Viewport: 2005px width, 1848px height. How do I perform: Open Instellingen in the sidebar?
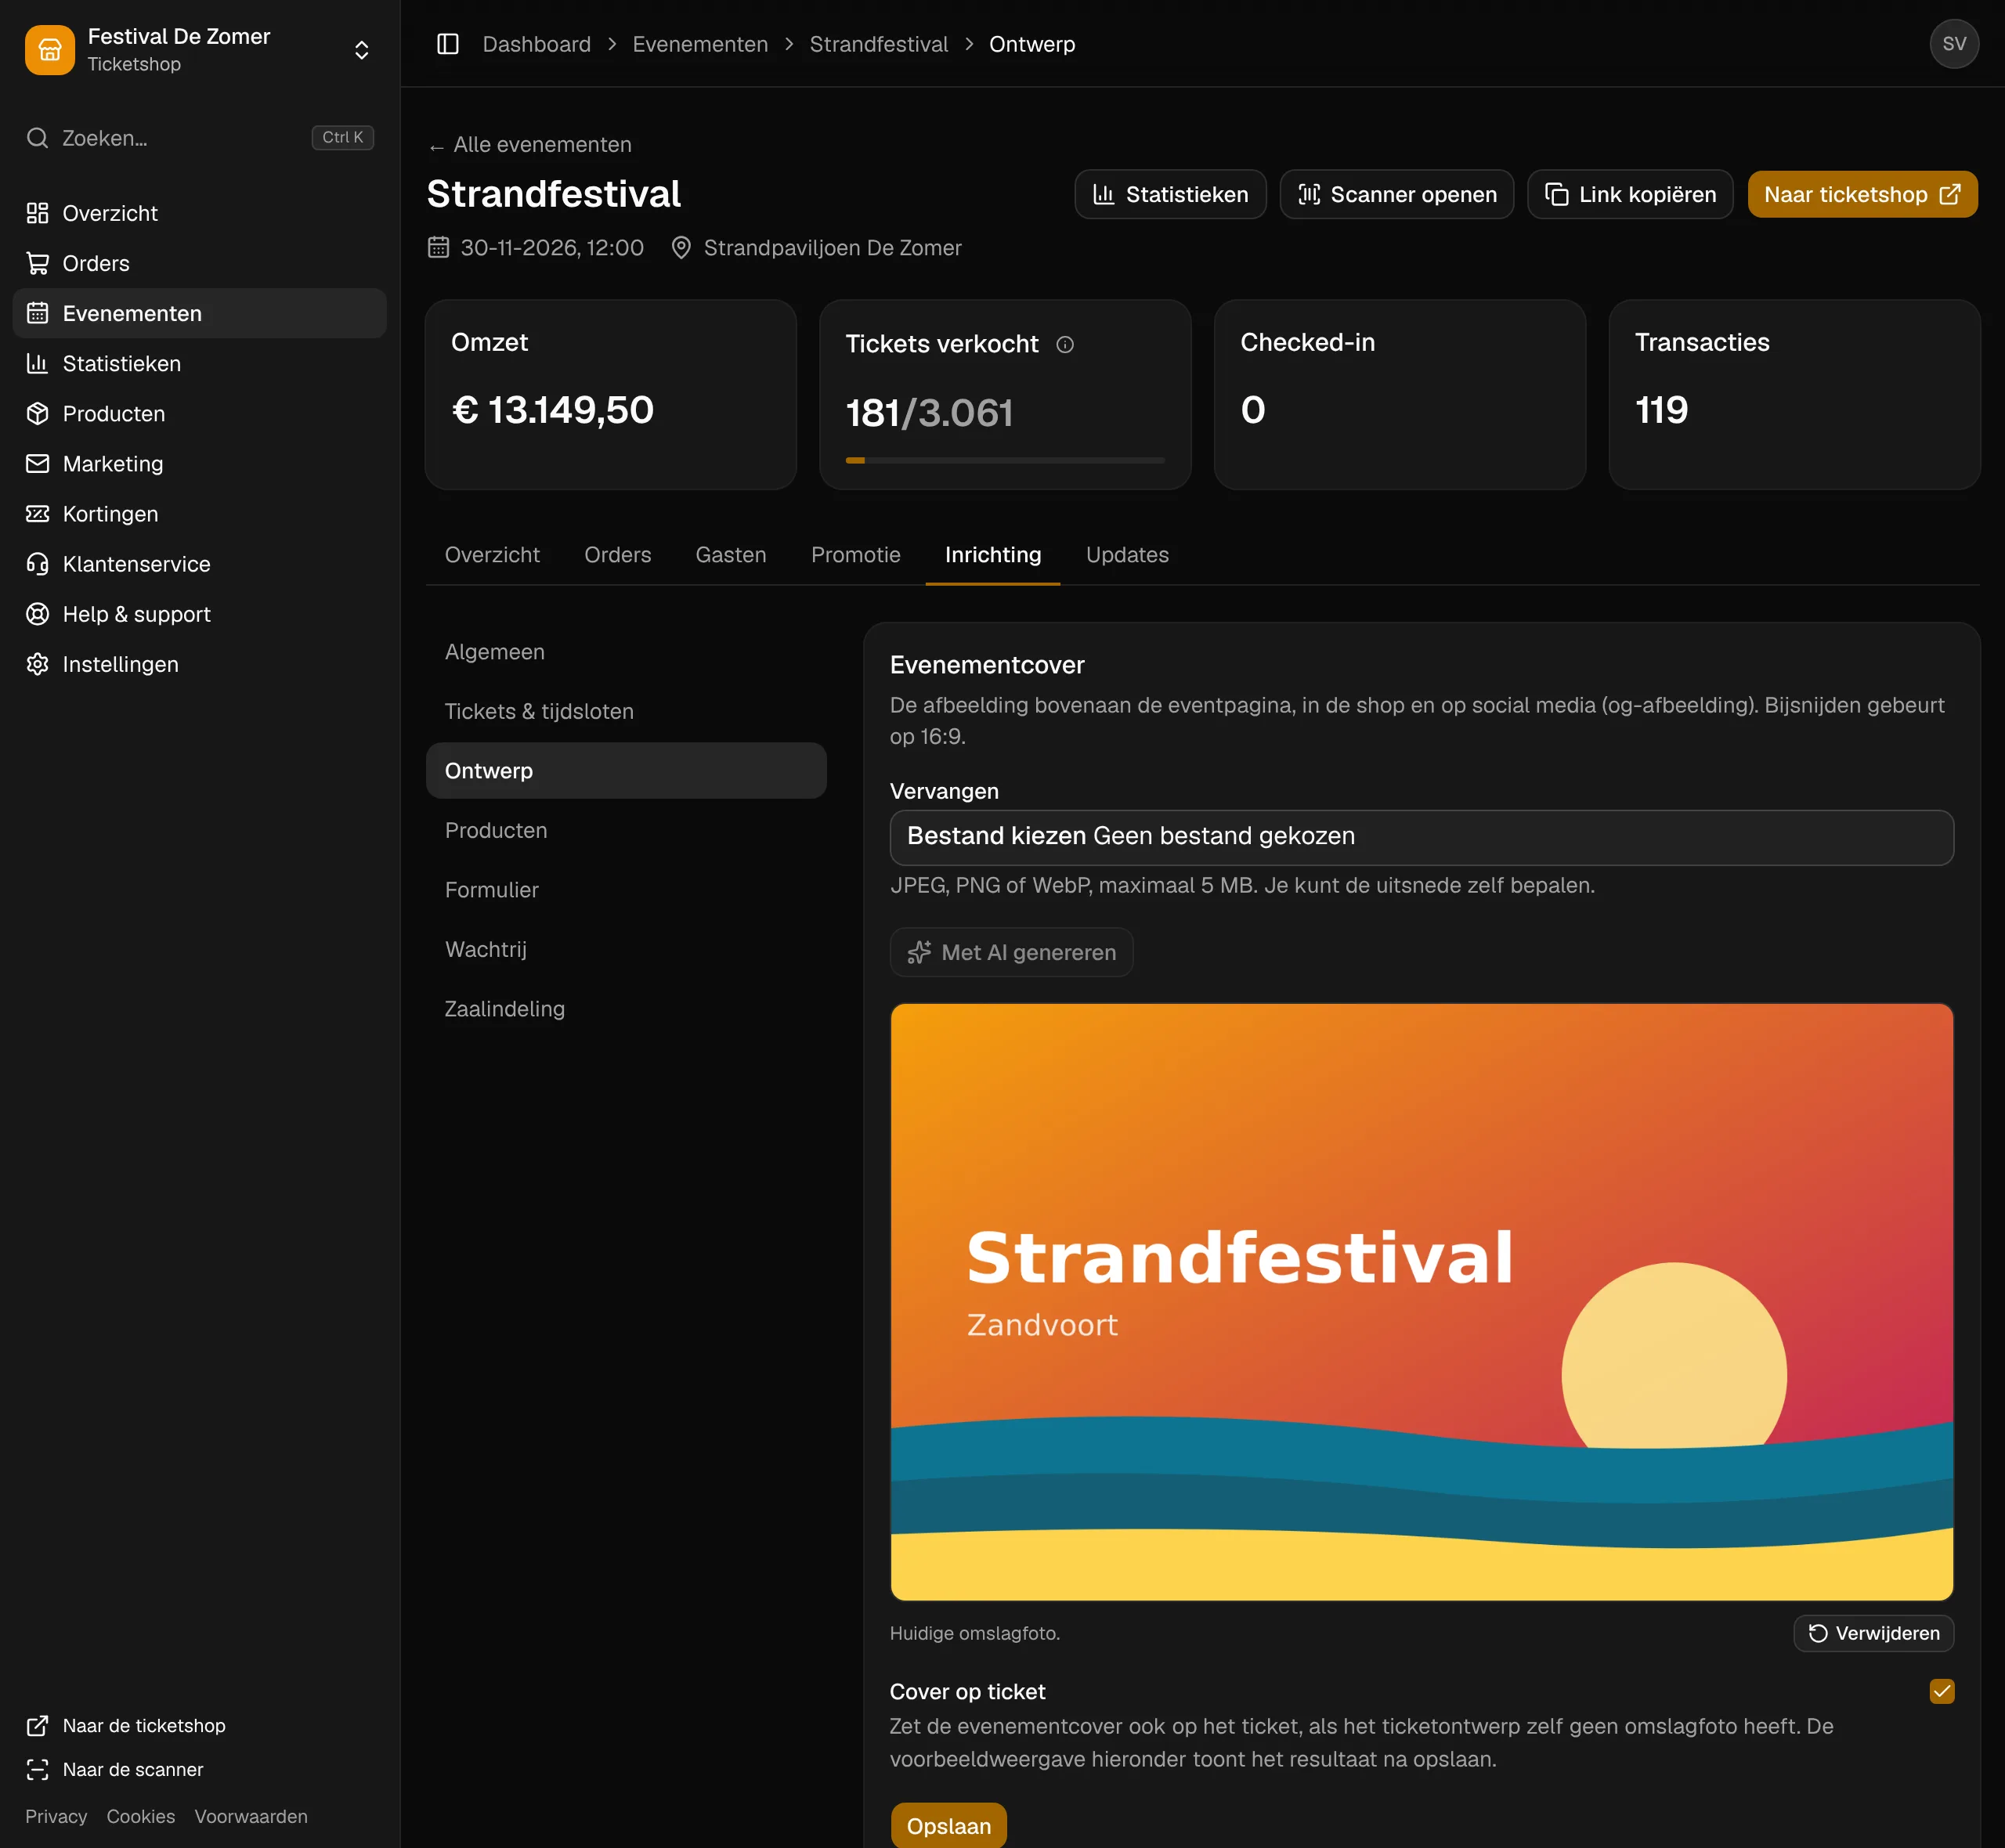[199, 664]
